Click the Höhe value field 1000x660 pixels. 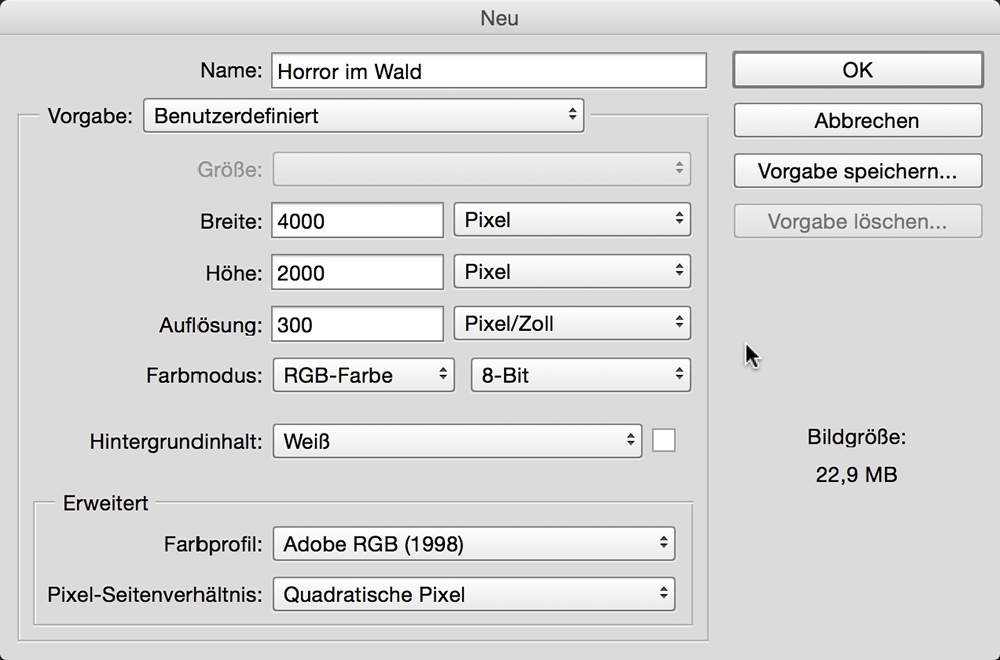tap(357, 273)
